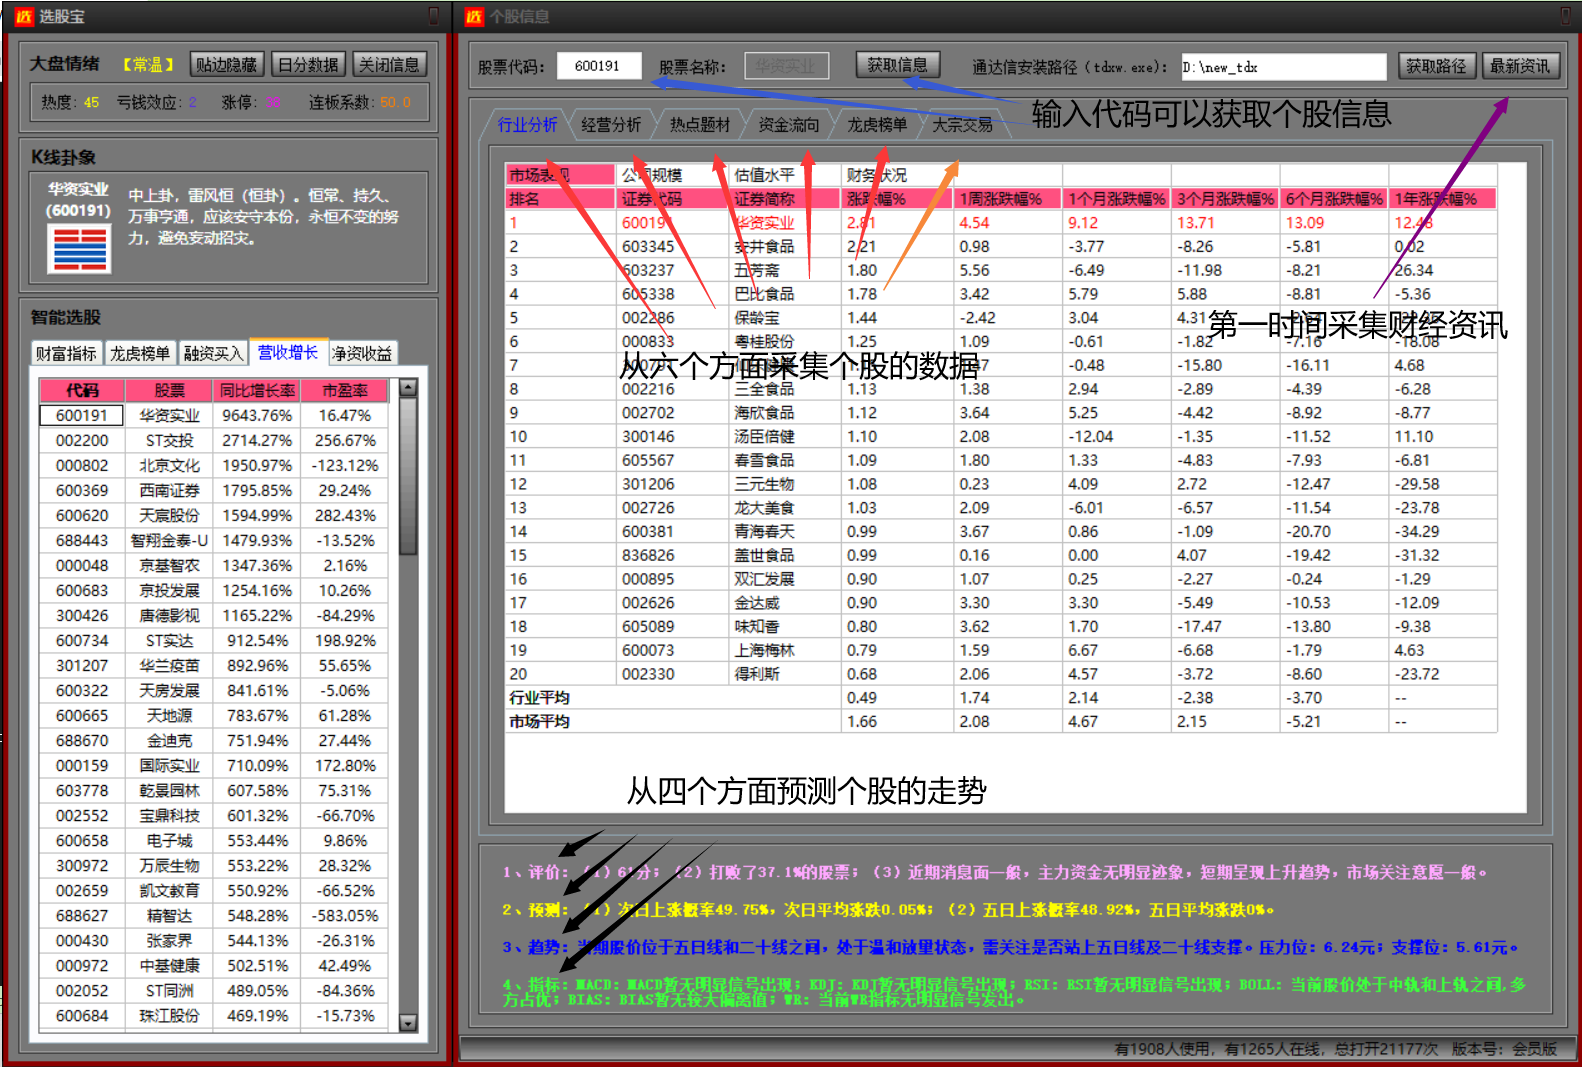The image size is (1582, 1067).
Task: Open 最新资讯 button
Action: coord(1520,66)
